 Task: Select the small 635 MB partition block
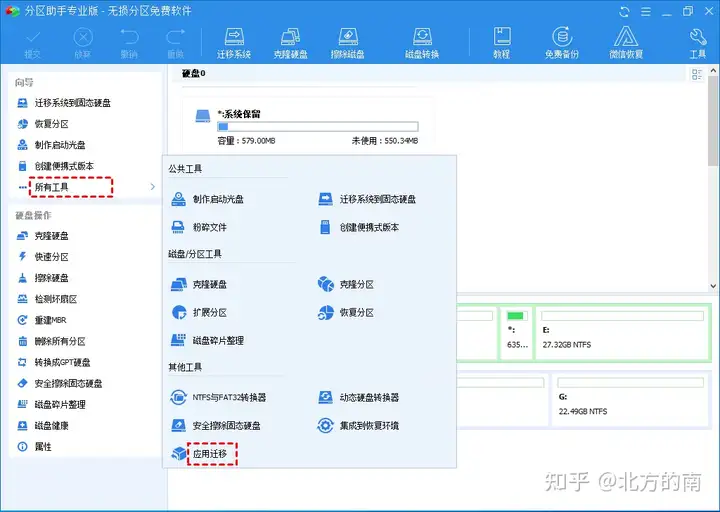pyautogui.click(x=517, y=332)
